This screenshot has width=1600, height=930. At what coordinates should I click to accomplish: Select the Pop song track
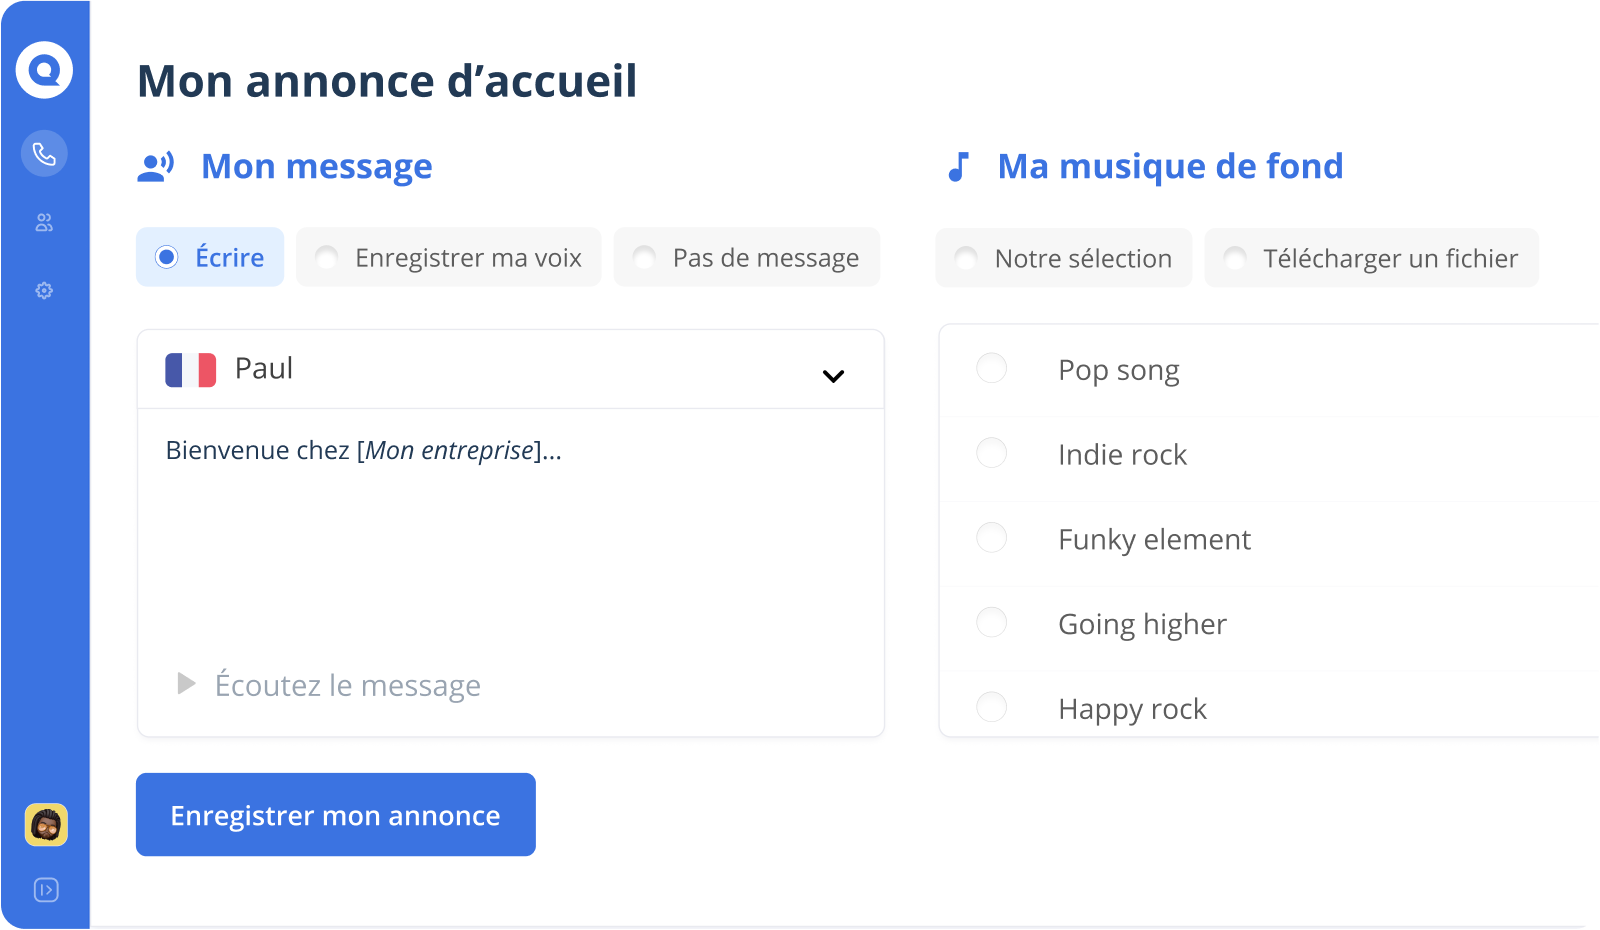[991, 369]
